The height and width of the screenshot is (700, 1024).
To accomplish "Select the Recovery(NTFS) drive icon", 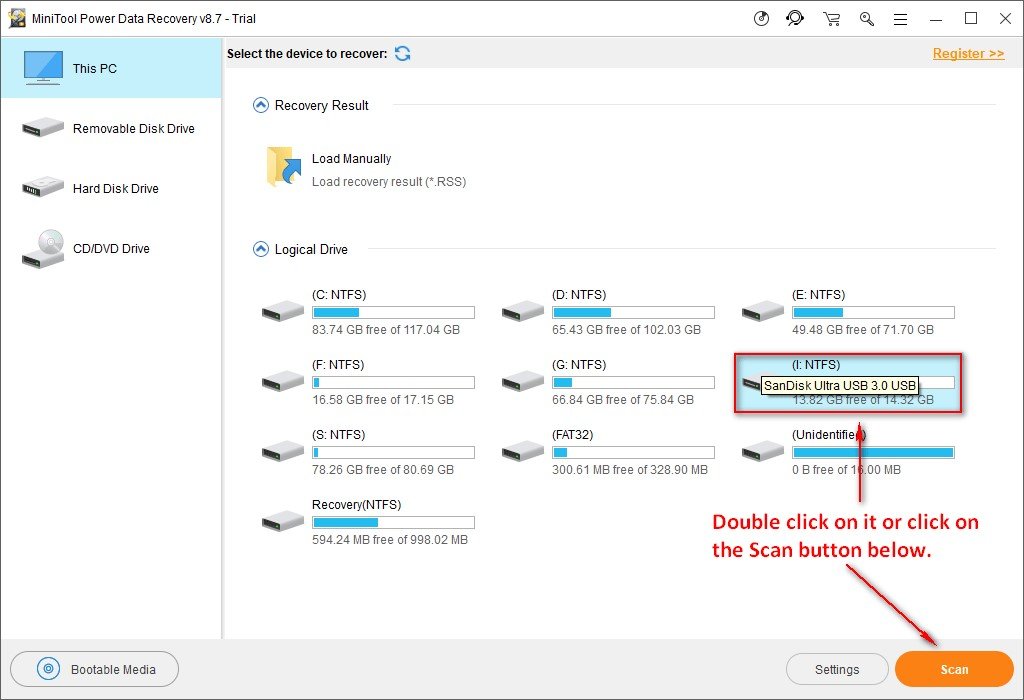I will pos(283,520).
